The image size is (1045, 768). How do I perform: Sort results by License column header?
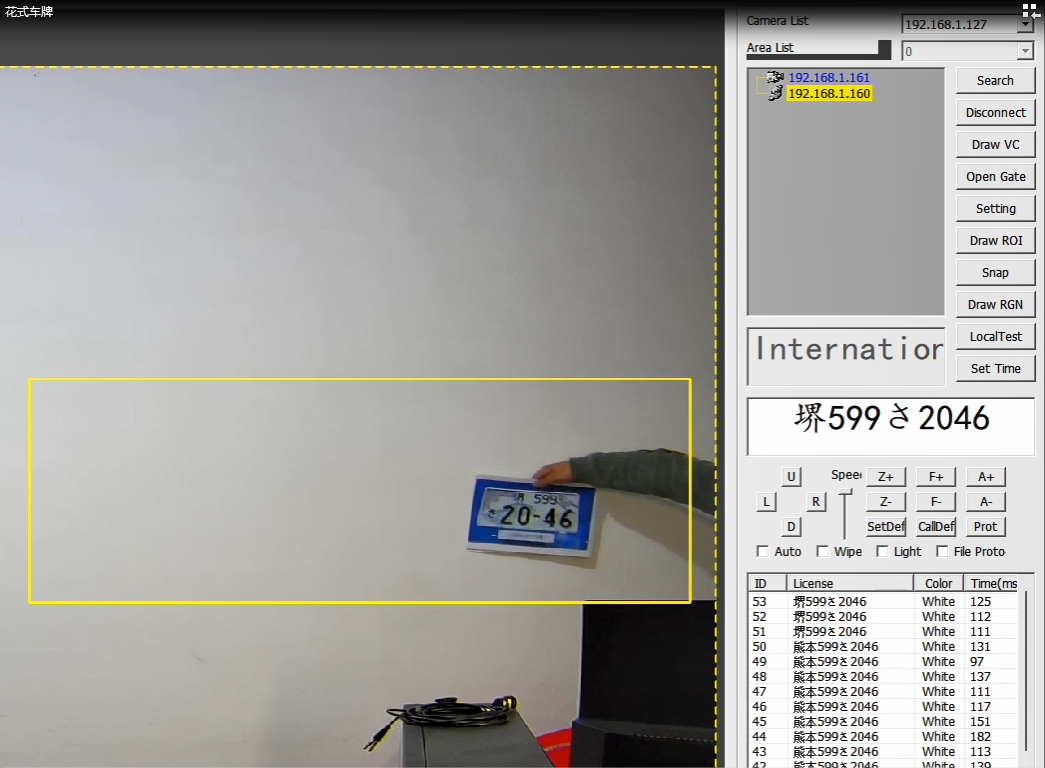coord(849,583)
